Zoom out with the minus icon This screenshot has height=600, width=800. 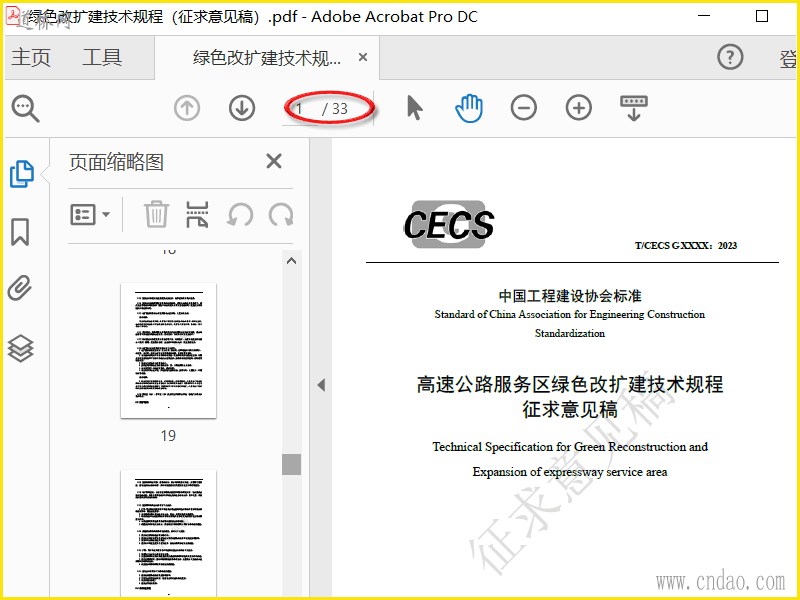coord(523,108)
